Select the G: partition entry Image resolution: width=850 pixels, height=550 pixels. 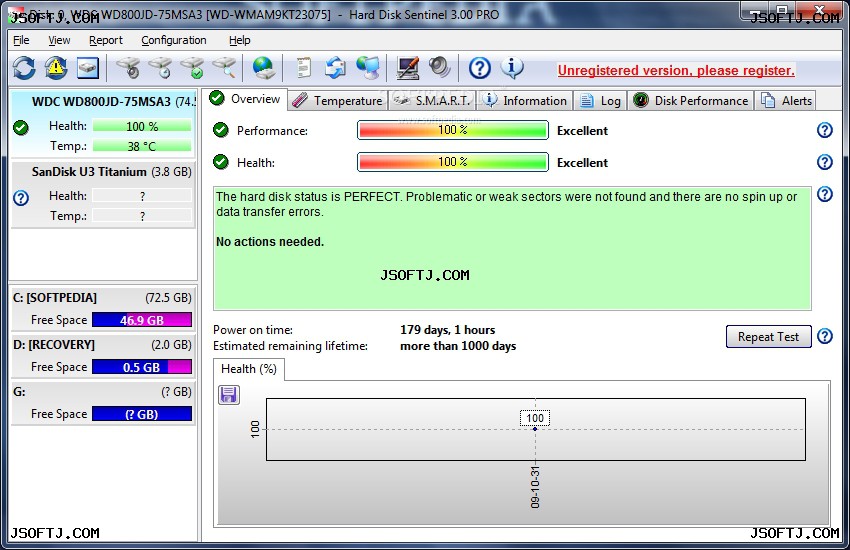[x=103, y=403]
